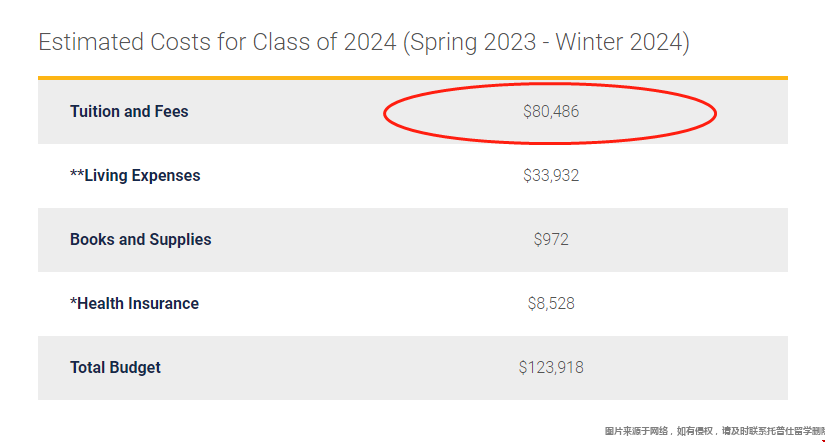Screen dimensions: 825x442
Task: Select the Total Budget row label
Action: coord(115,367)
